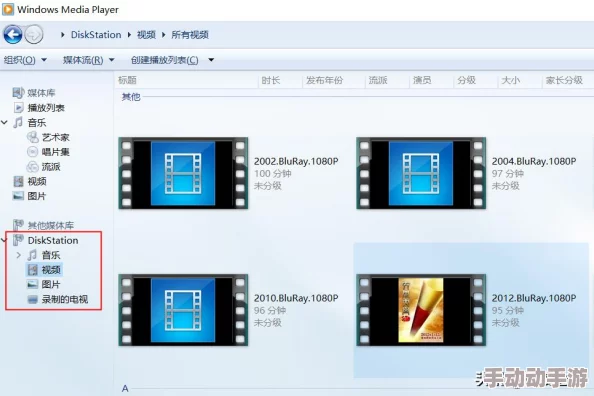Sort by the 时长 column header
The height and width of the screenshot is (396, 594).
270,80
